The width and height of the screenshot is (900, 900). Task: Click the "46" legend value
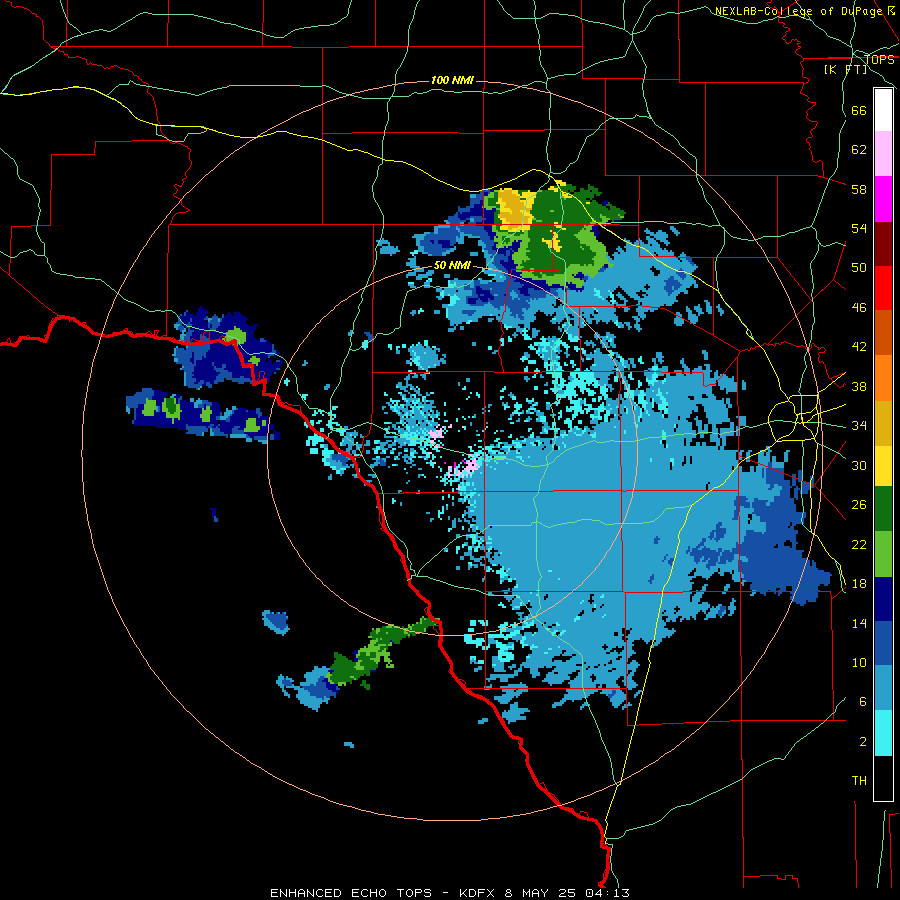pos(859,308)
